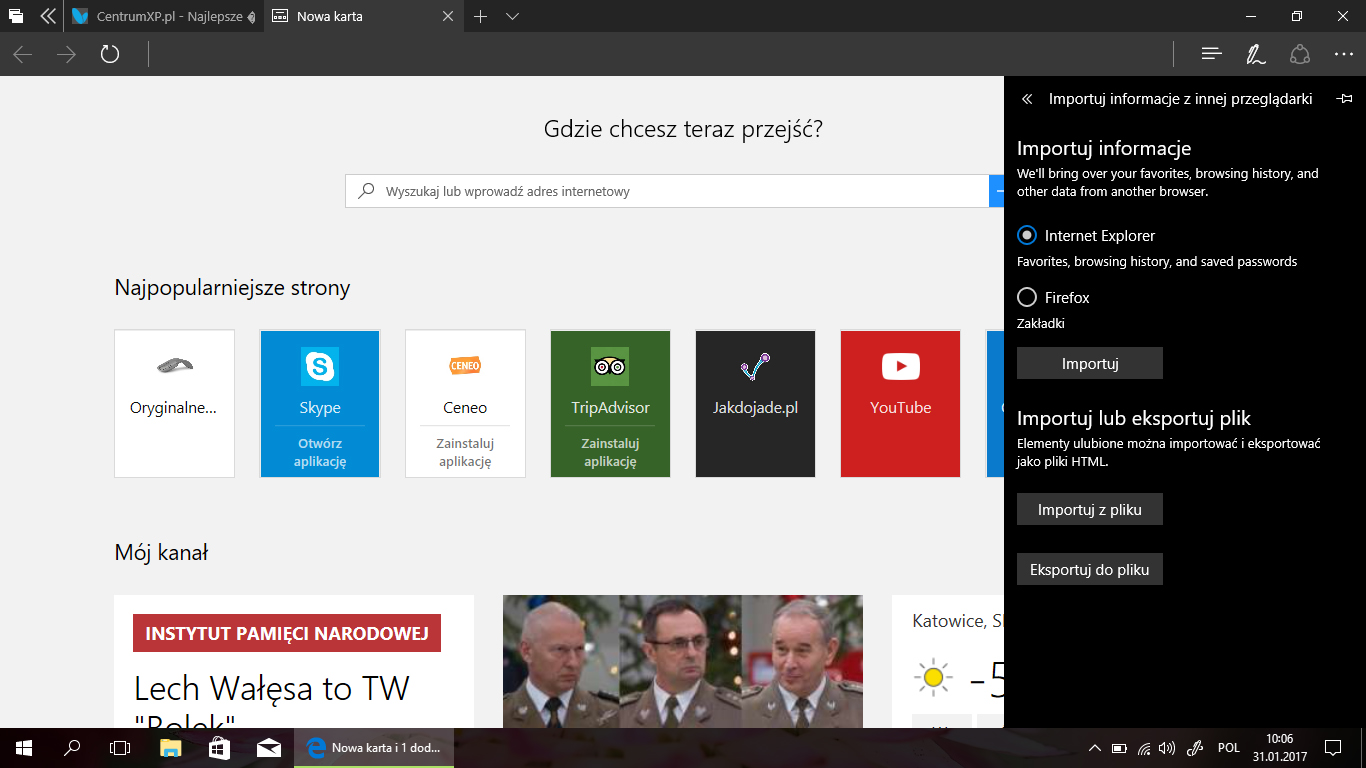Click the Importuj button
This screenshot has width=1366, height=768.
pyautogui.click(x=1090, y=363)
